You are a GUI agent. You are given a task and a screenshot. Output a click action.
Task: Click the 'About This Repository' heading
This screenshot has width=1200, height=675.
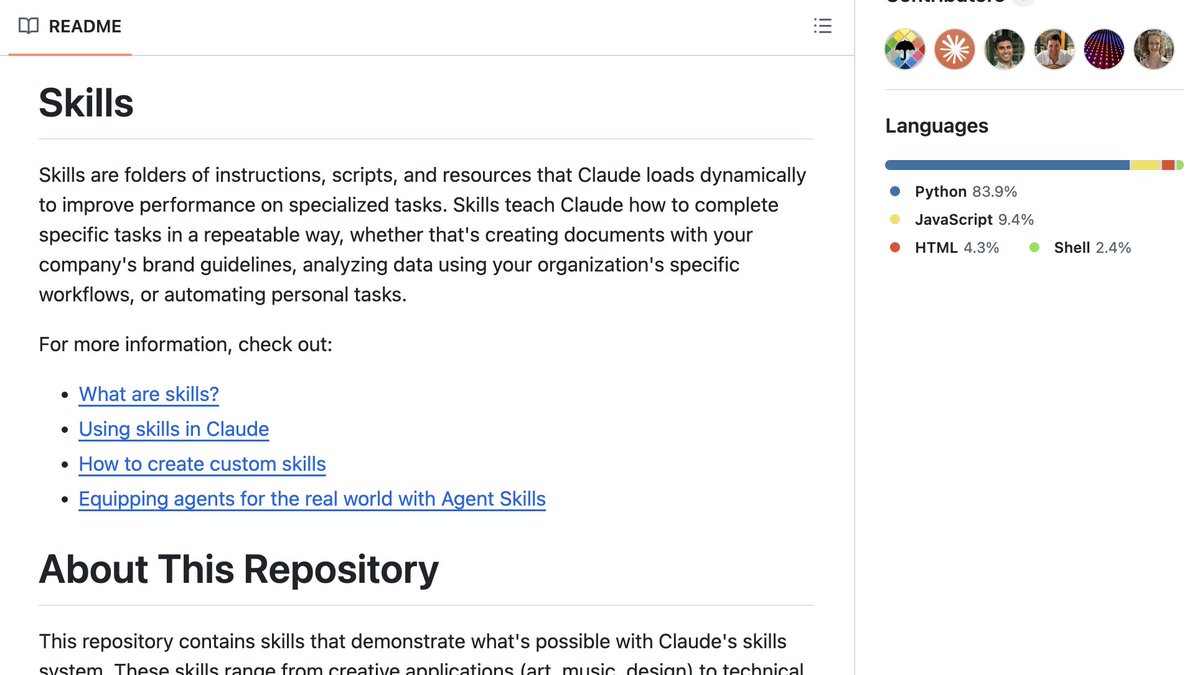pos(239,569)
